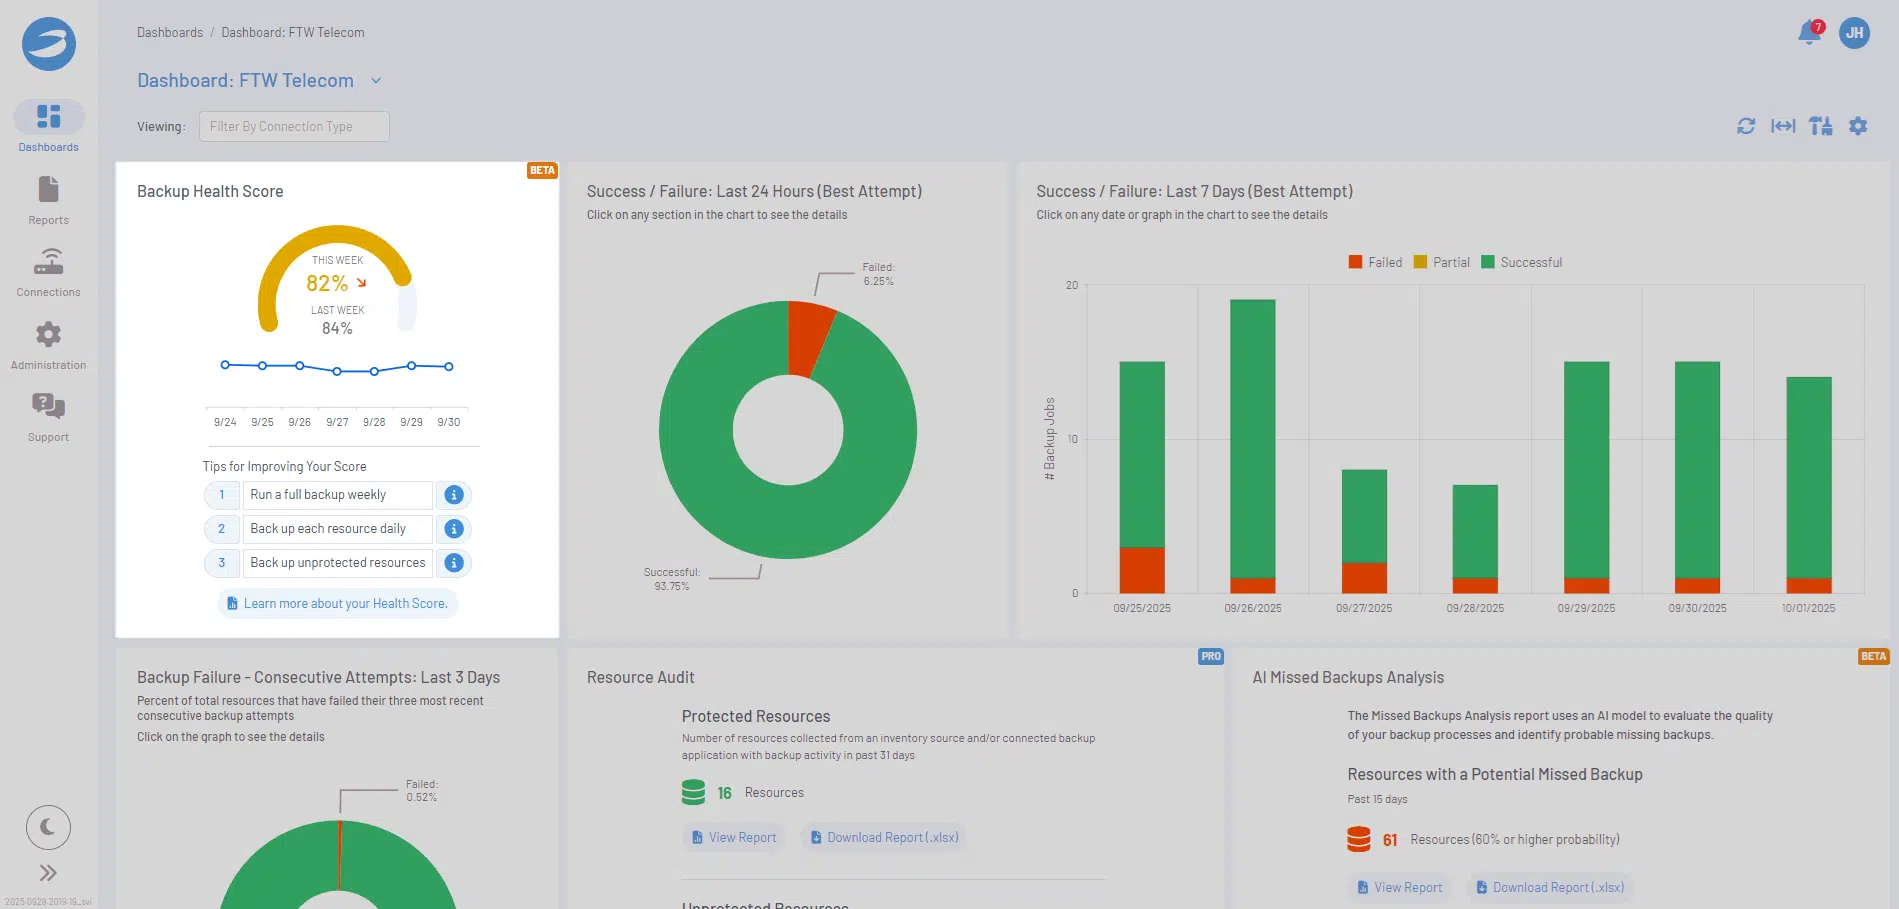1899x909 pixels.
Task: Go to Reports in the sidebar
Action: pos(48,200)
